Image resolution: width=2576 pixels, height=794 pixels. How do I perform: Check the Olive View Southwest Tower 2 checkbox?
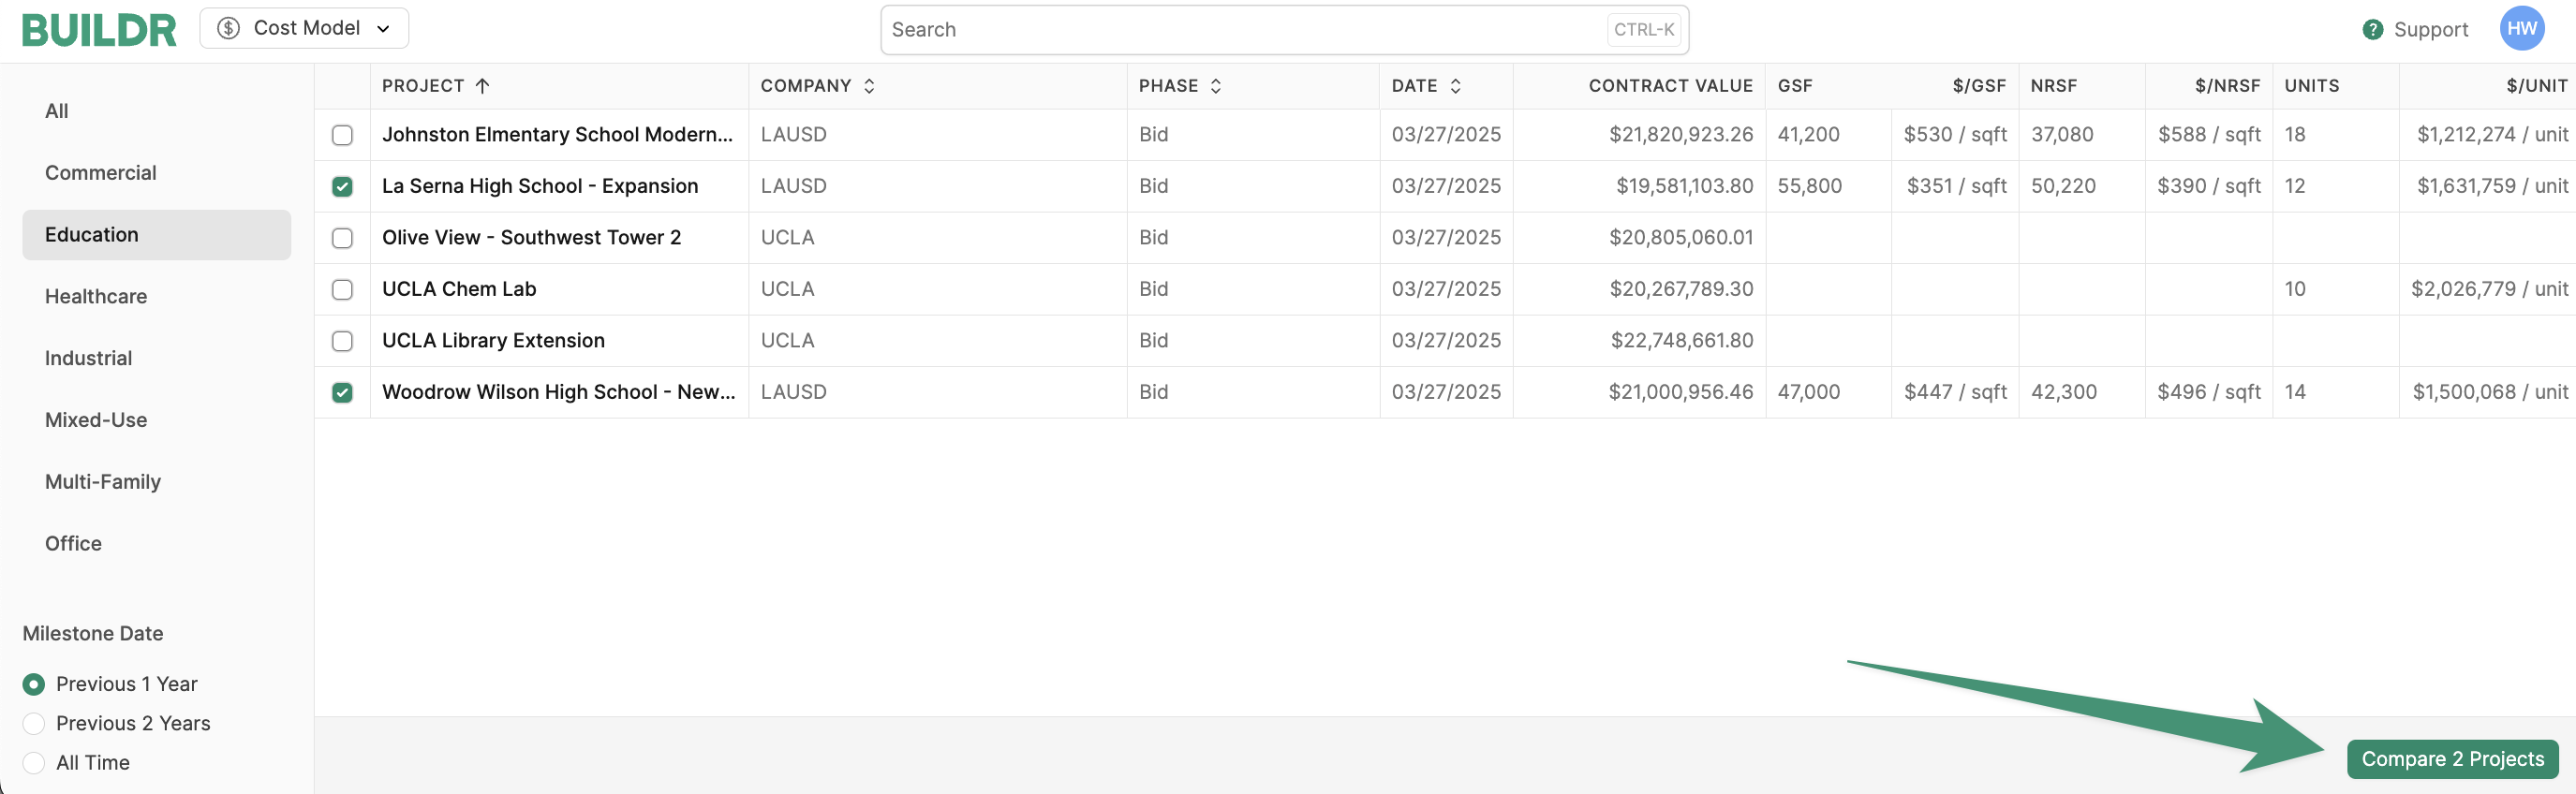click(x=342, y=238)
